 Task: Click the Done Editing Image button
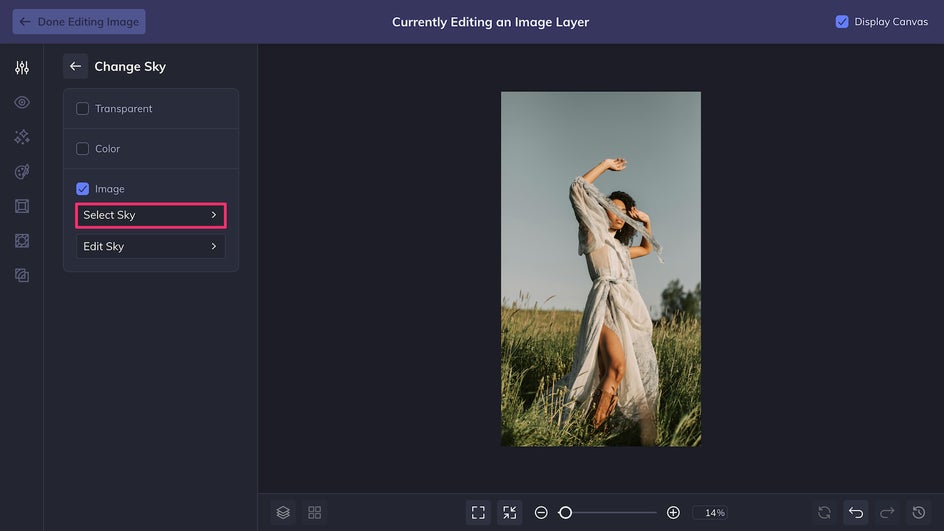79,22
